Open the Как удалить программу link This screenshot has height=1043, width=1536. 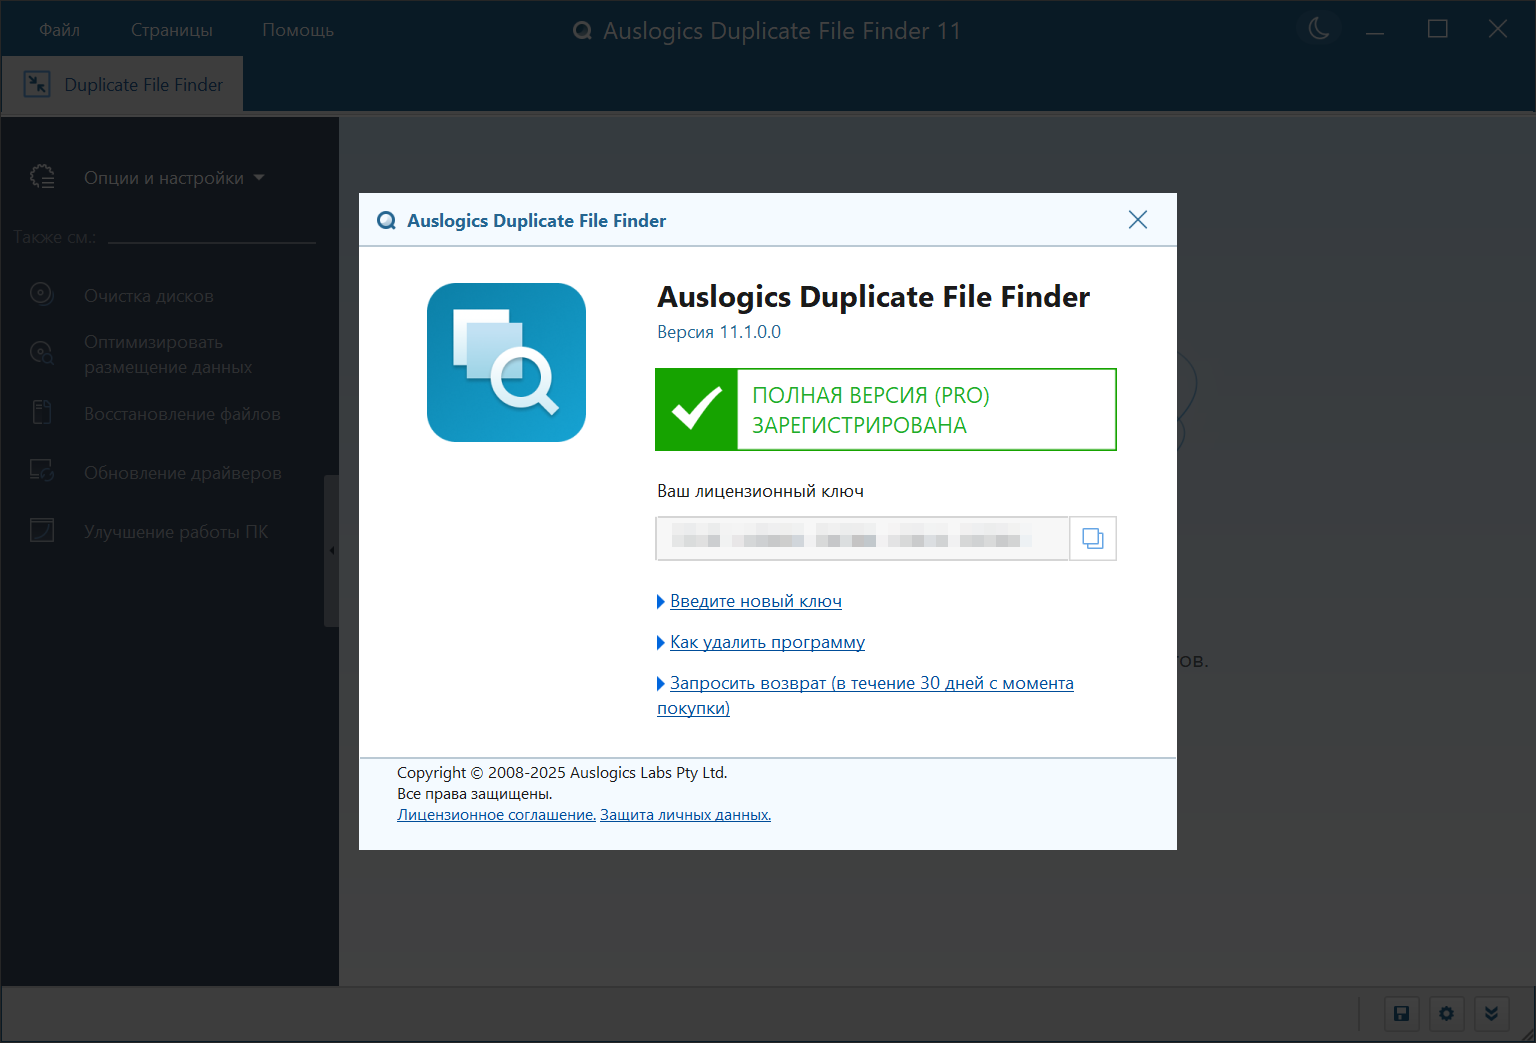pos(767,642)
